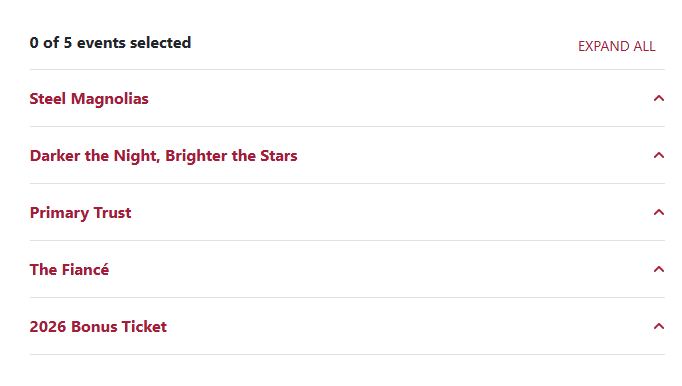The height and width of the screenshot is (386, 682).
Task: Toggle the Steel Magnolias row open
Action: 347,98
